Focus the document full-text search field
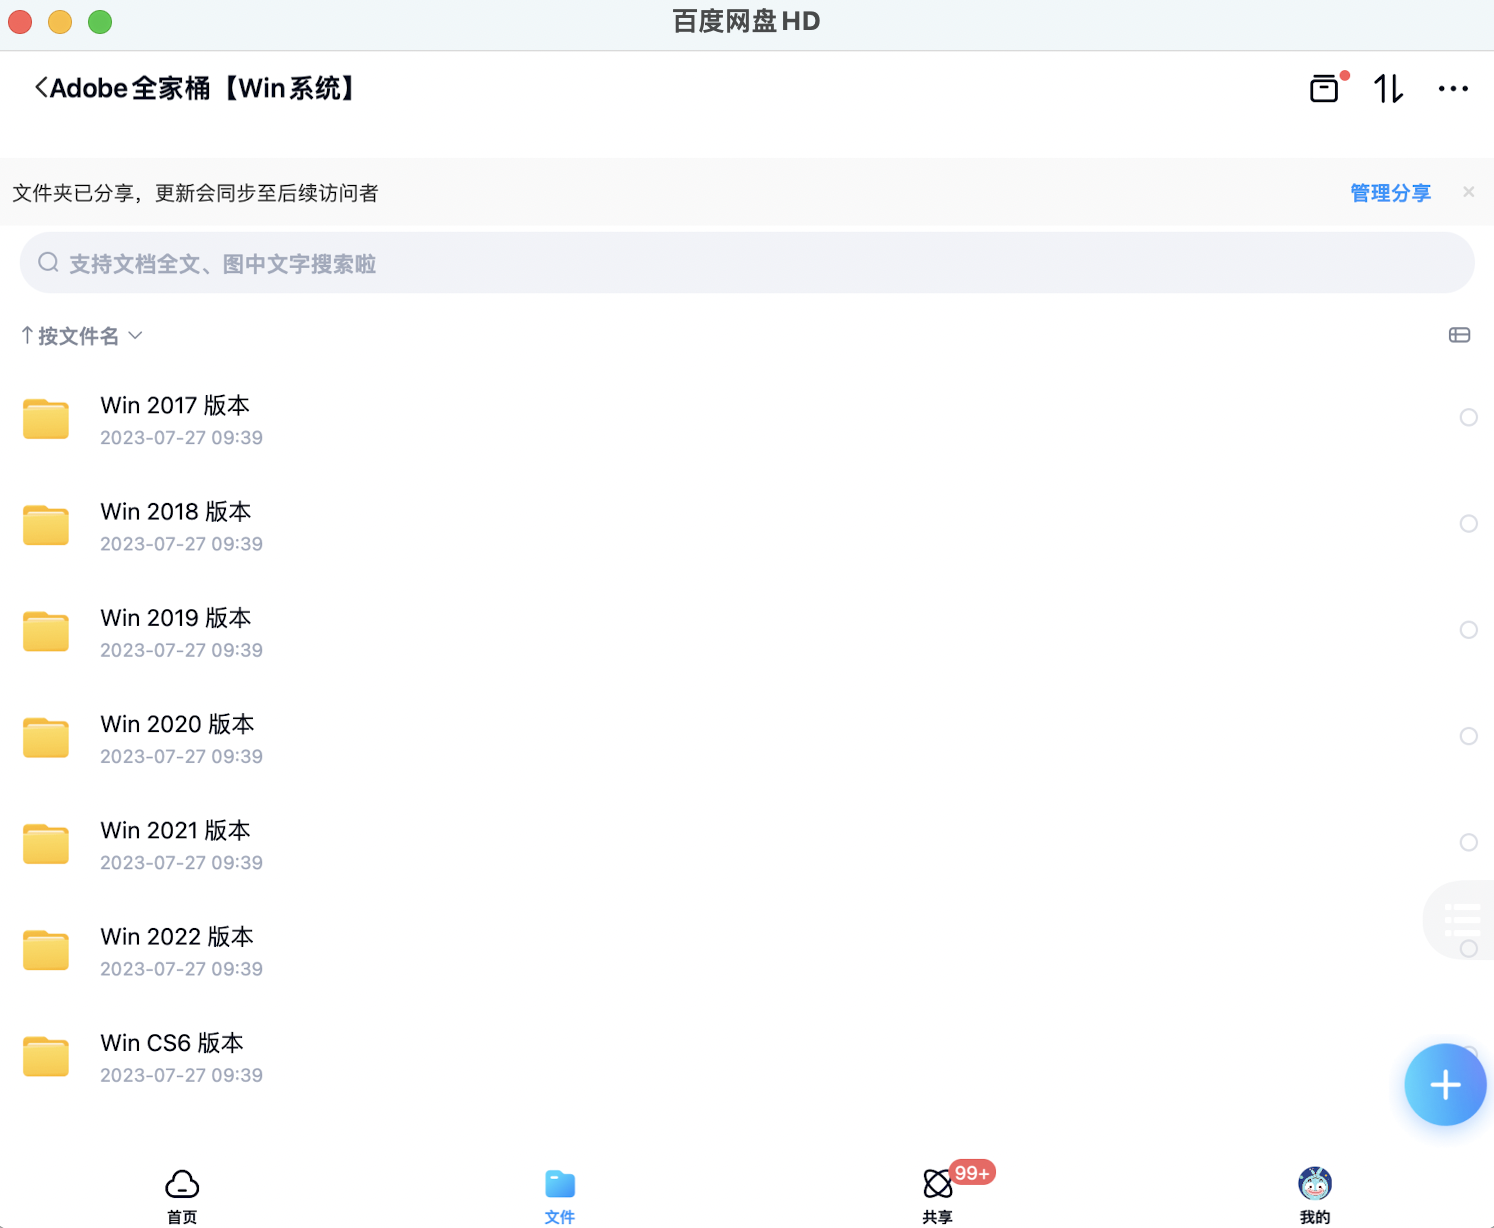This screenshot has height=1228, width=1494. click(747, 263)
